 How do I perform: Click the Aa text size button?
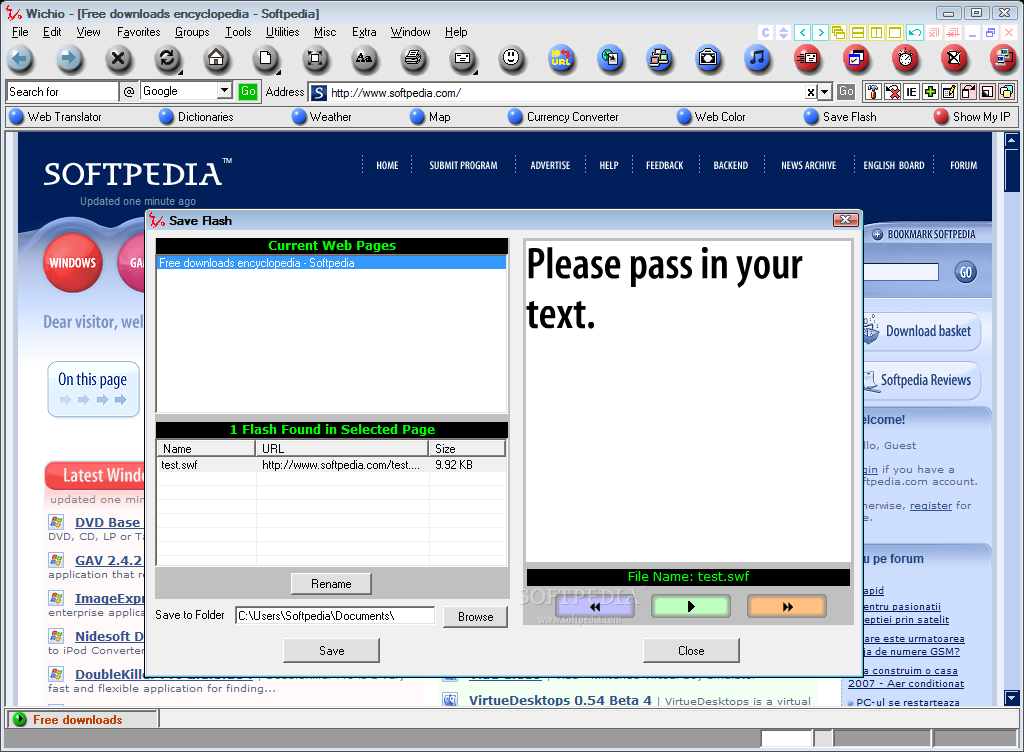[364, 59]
